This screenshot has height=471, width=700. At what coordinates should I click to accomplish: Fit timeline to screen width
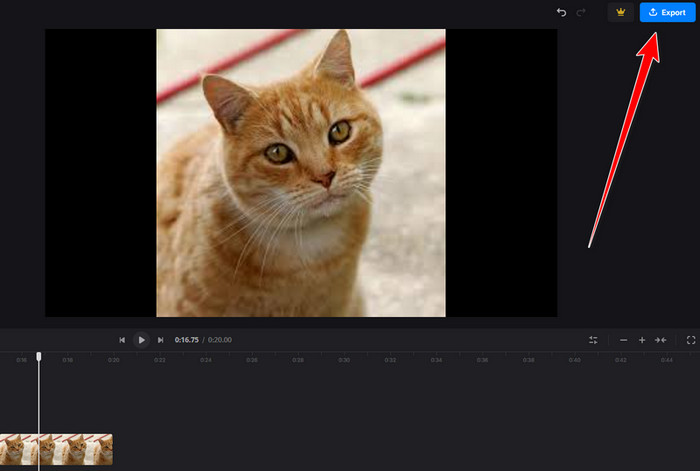[x=661, y=340]
